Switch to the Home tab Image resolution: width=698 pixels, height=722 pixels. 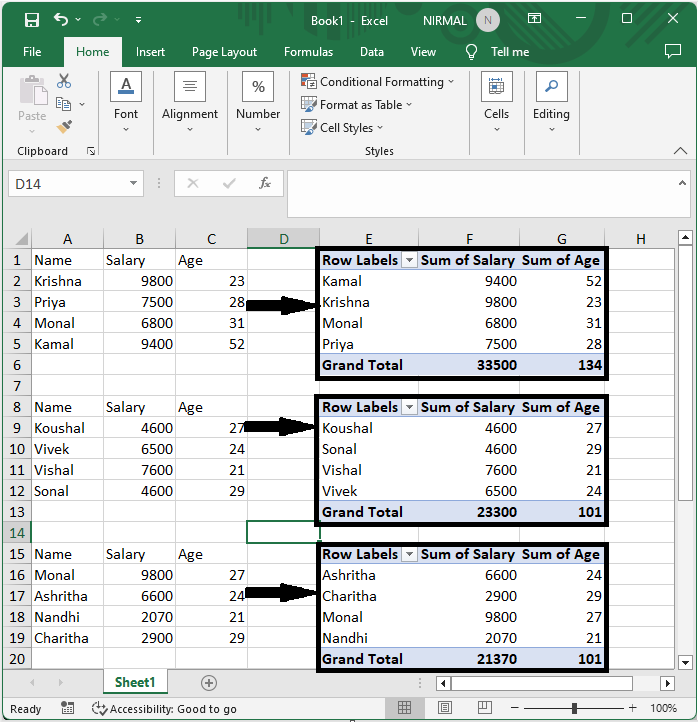click(93, 52)
